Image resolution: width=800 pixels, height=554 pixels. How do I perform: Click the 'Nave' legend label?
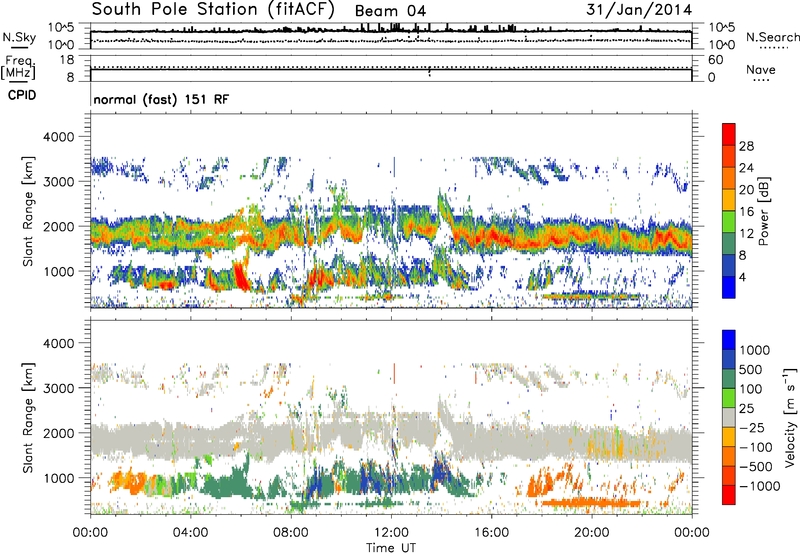(x=761, y=69)
